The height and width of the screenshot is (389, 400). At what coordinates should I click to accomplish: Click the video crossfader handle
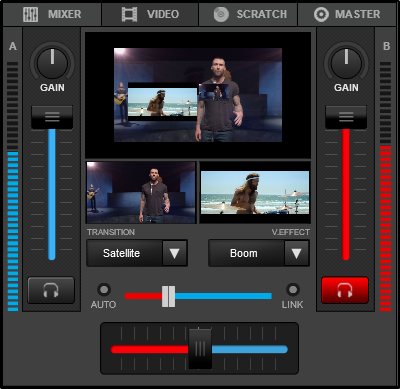pos(168,296)
